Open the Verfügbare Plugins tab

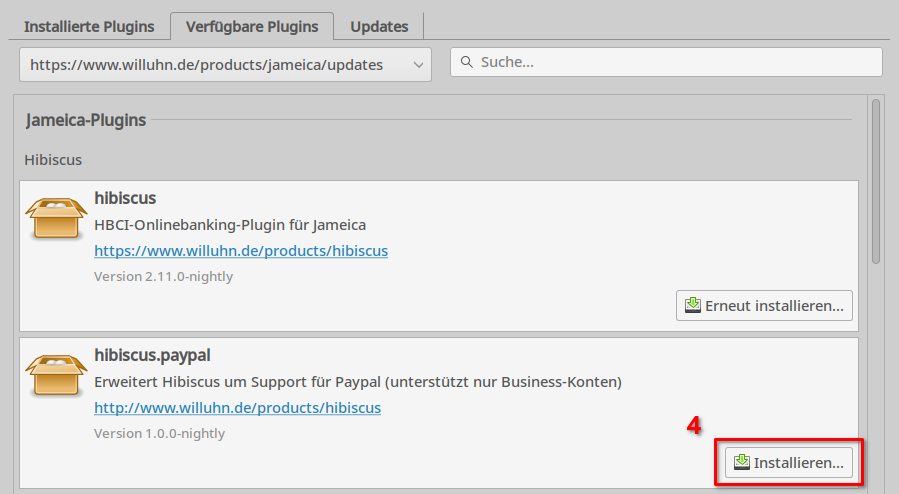click(x=252, y=26)
